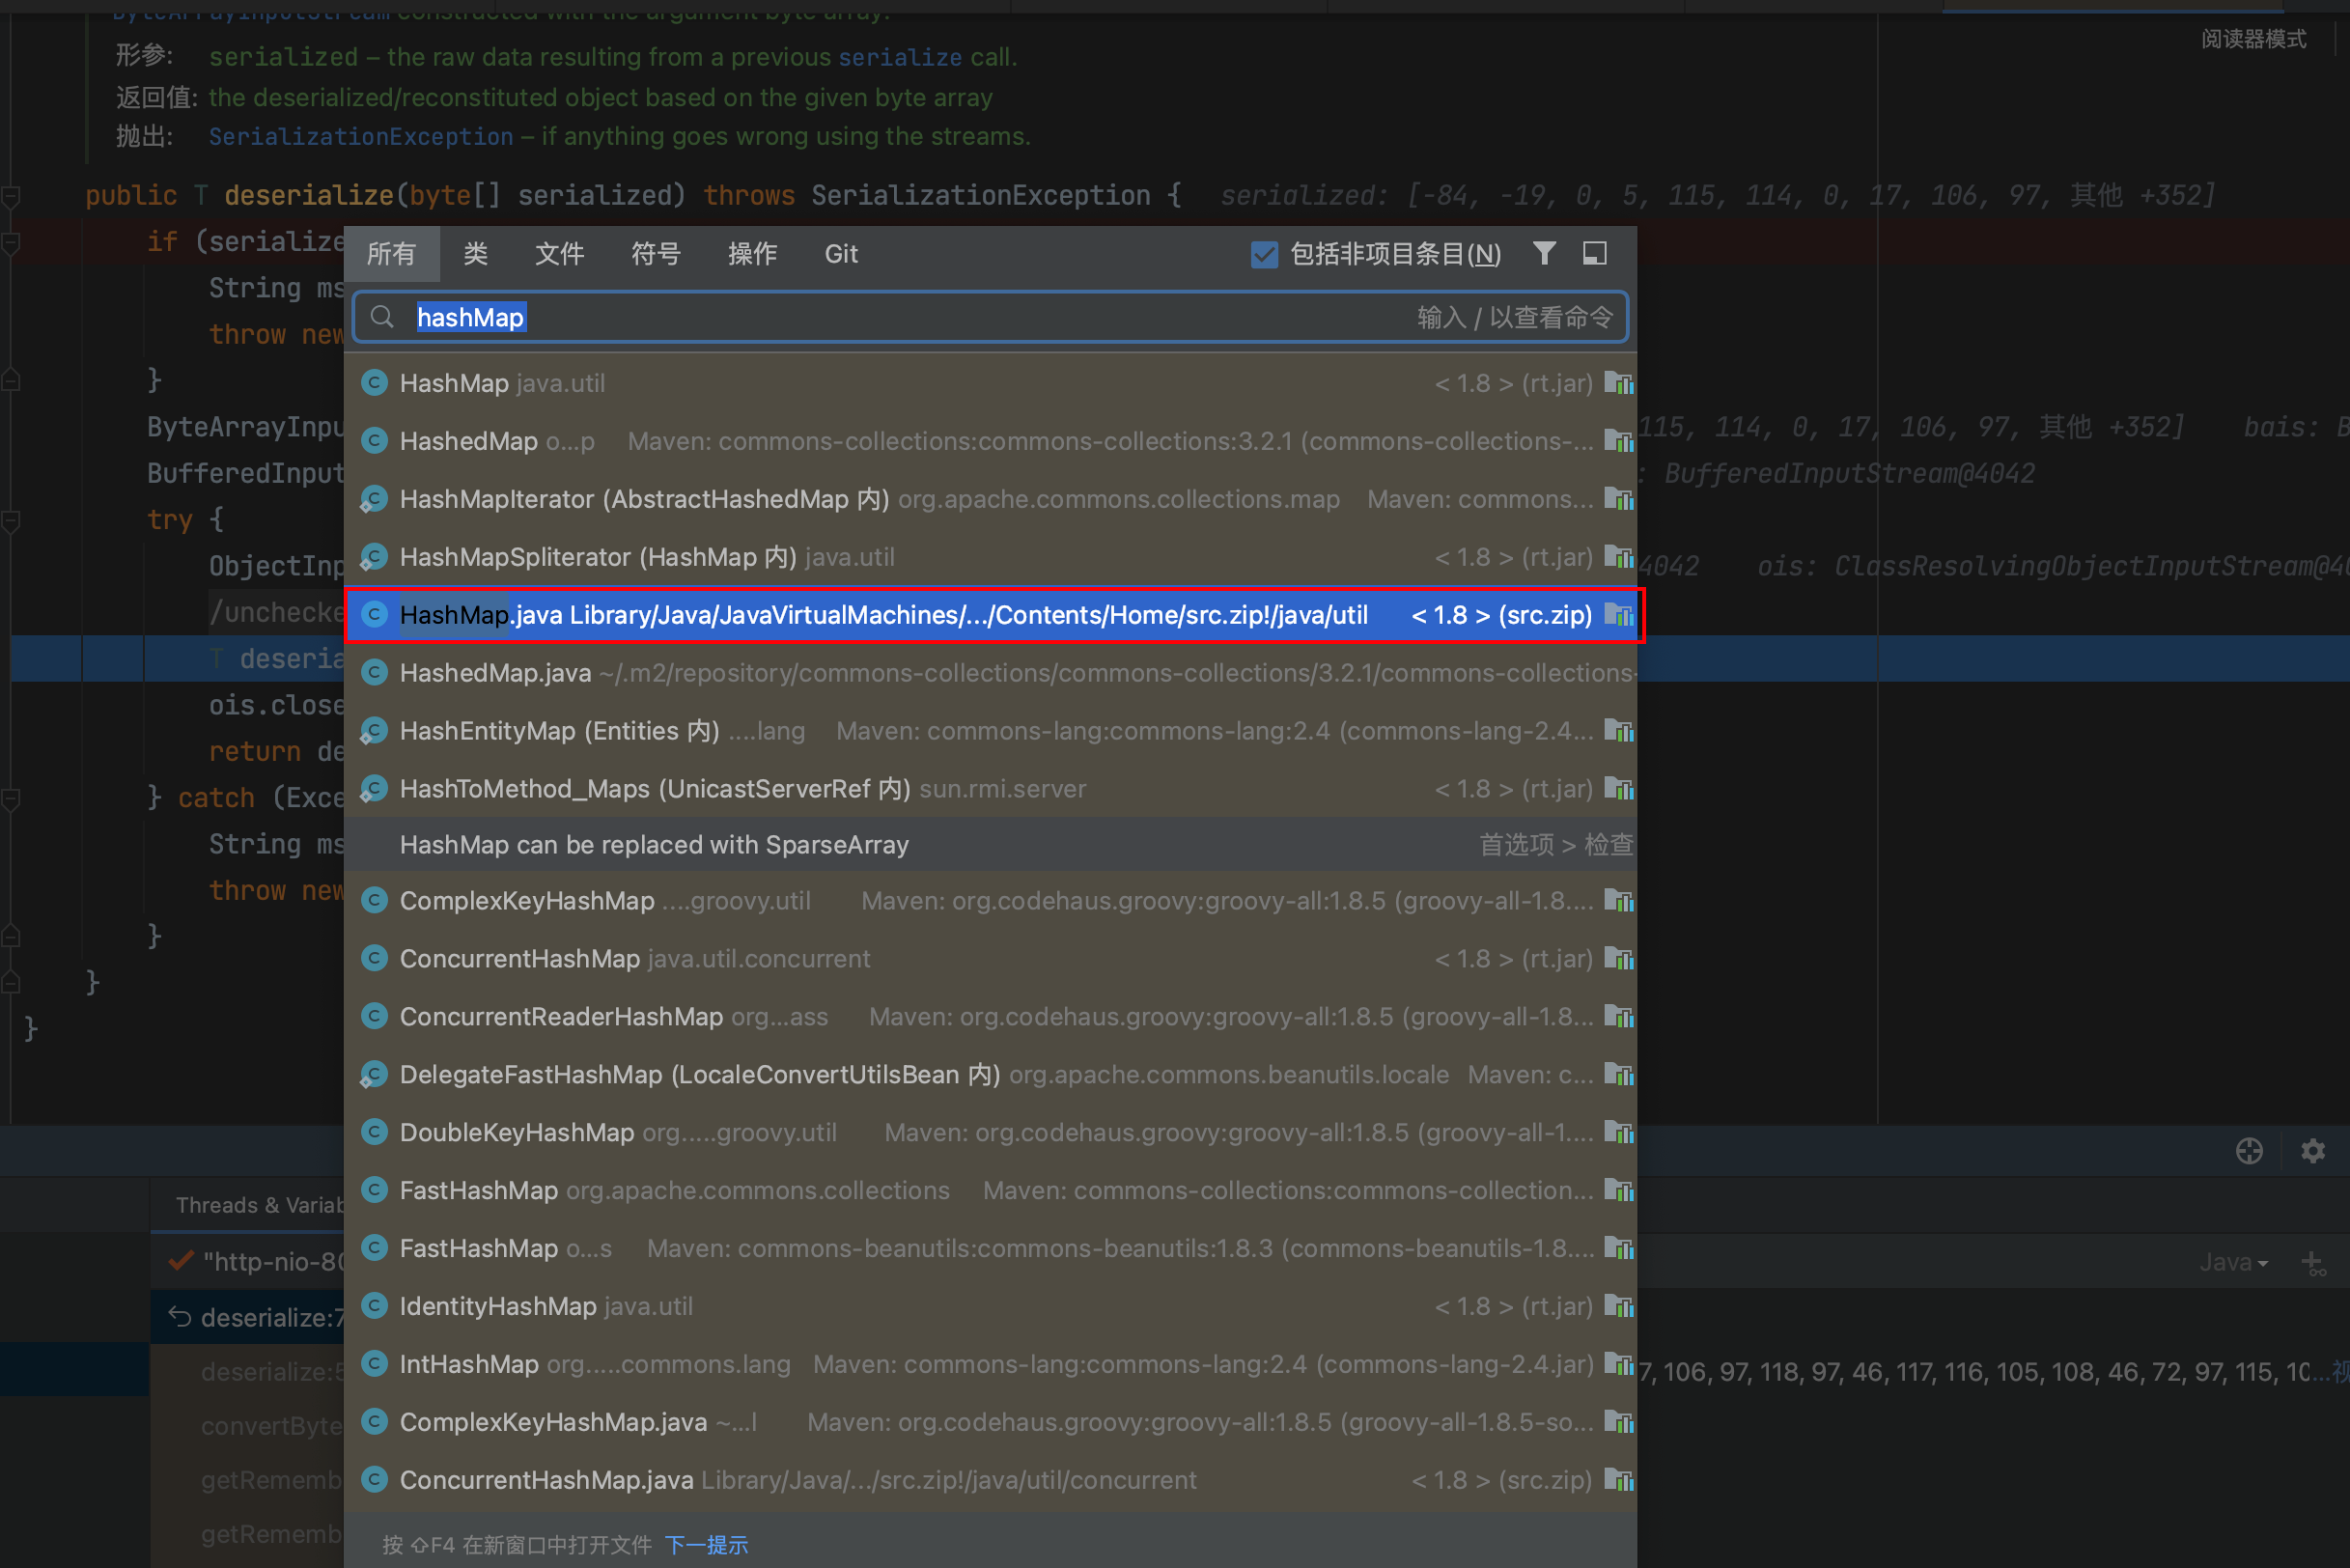Click class icon beside ConcurrentHashMap java.util.concurrent
The width and height of the screenshot is (2350, 1568).
(x=374, y=959)
